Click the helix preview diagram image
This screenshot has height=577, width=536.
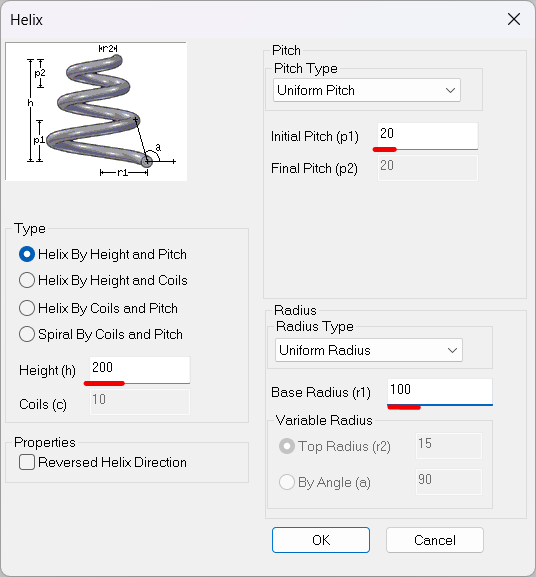point(96,111)
